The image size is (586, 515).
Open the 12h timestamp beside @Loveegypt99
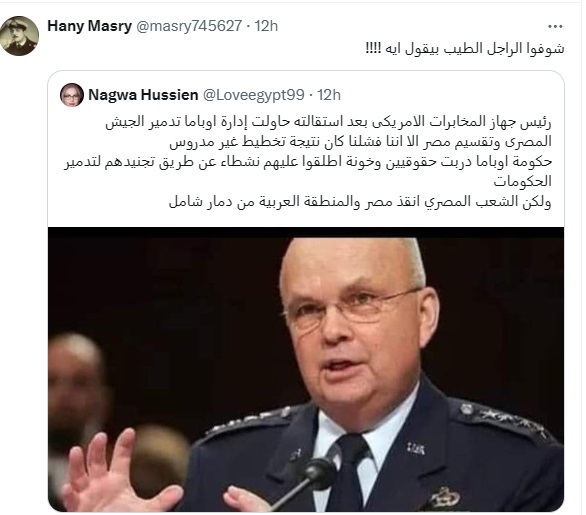click(x=329, y=95)
